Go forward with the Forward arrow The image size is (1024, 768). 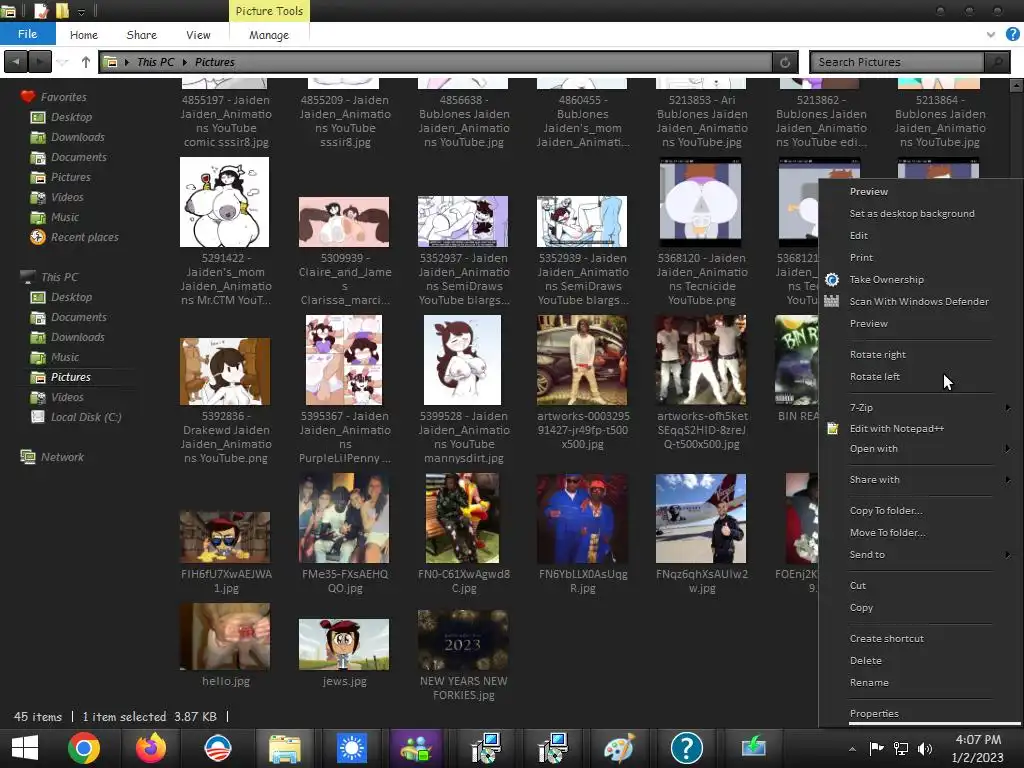pos(40,62)
